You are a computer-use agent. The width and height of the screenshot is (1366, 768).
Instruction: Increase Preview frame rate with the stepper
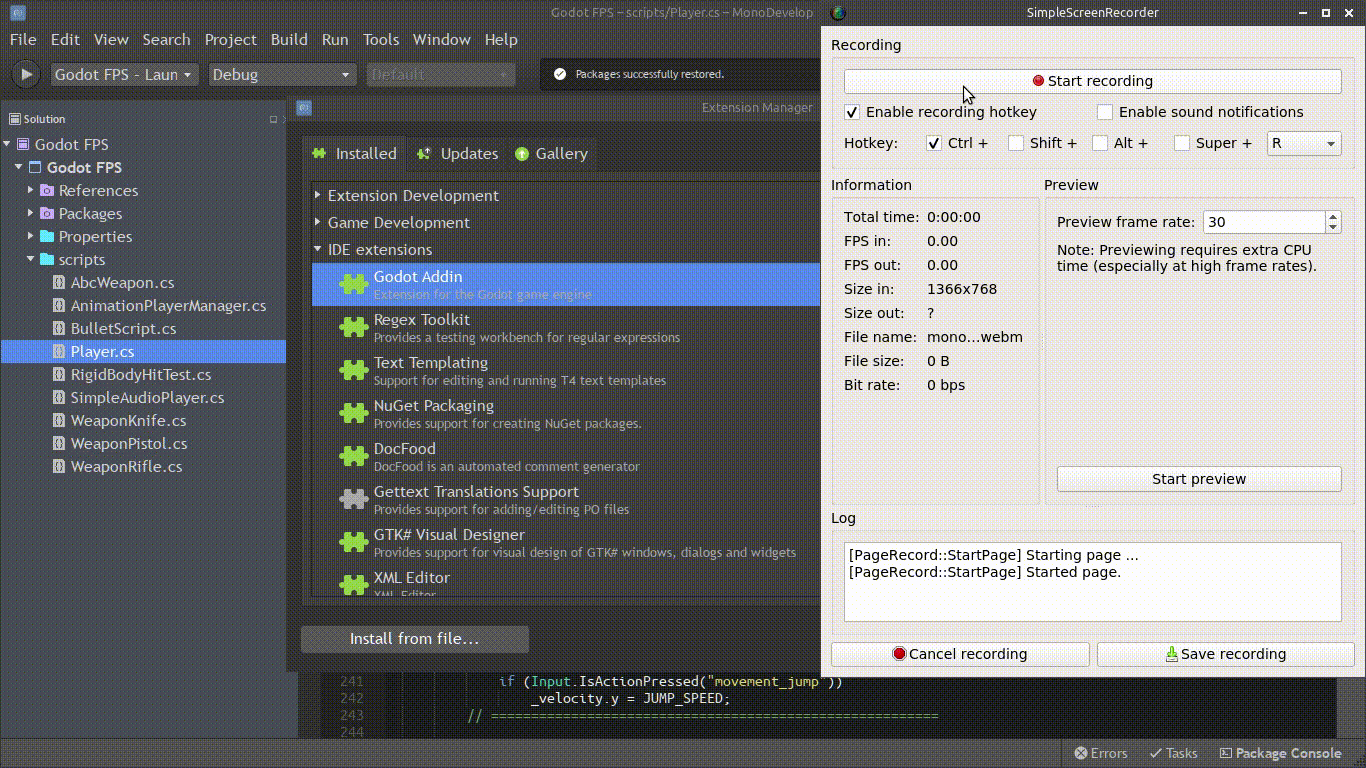1333,216
